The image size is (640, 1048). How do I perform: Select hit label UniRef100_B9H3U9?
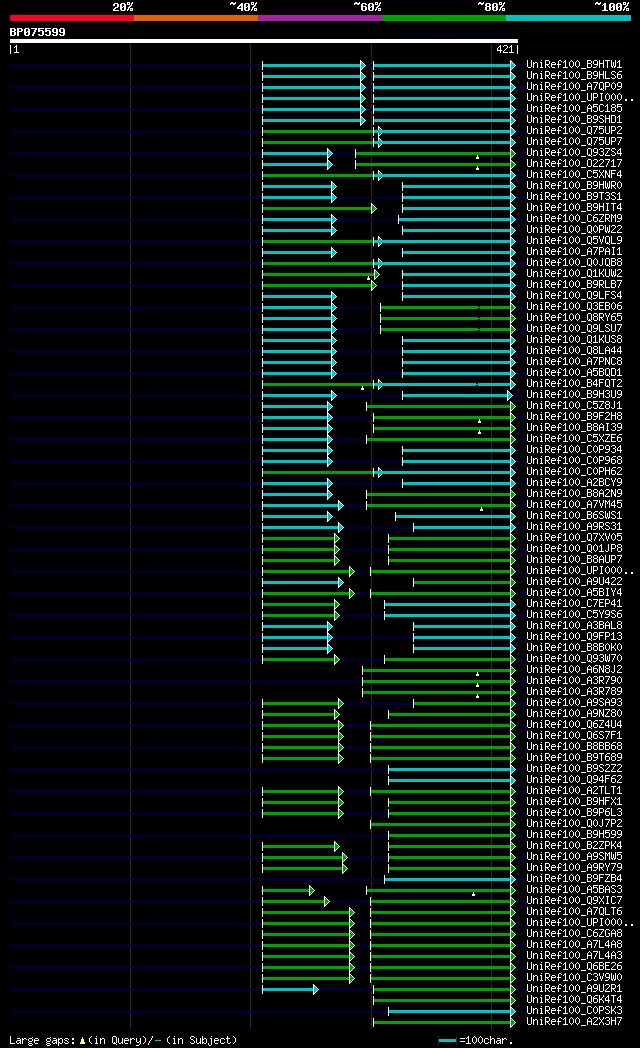coord(574,394)
